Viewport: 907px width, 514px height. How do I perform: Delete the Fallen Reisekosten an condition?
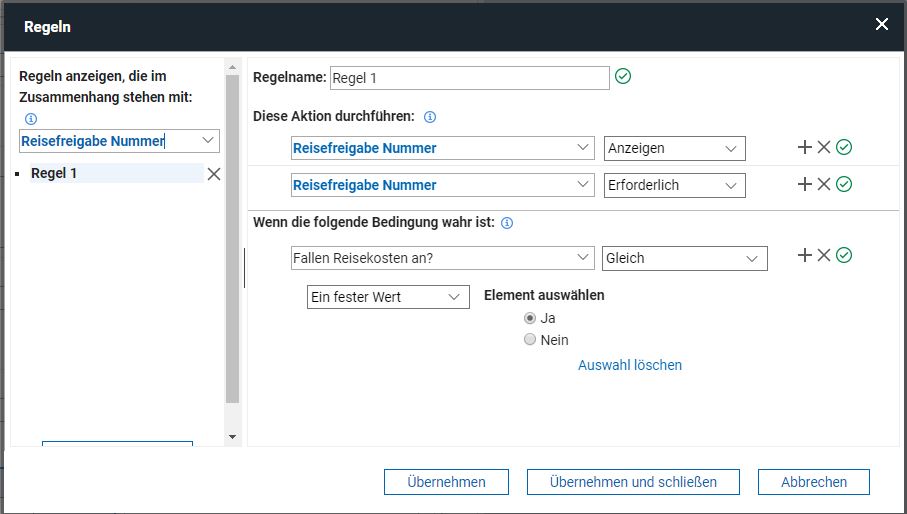click(824, 255)
